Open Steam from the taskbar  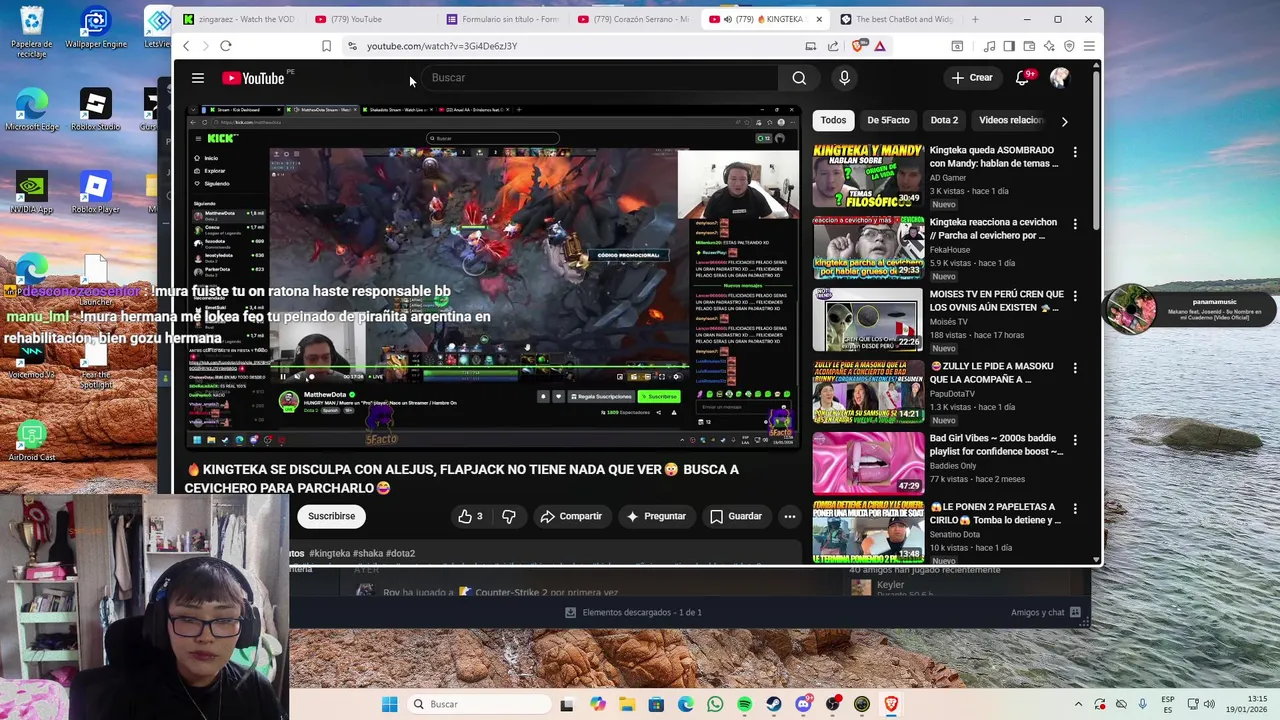(x=774, y=704)
